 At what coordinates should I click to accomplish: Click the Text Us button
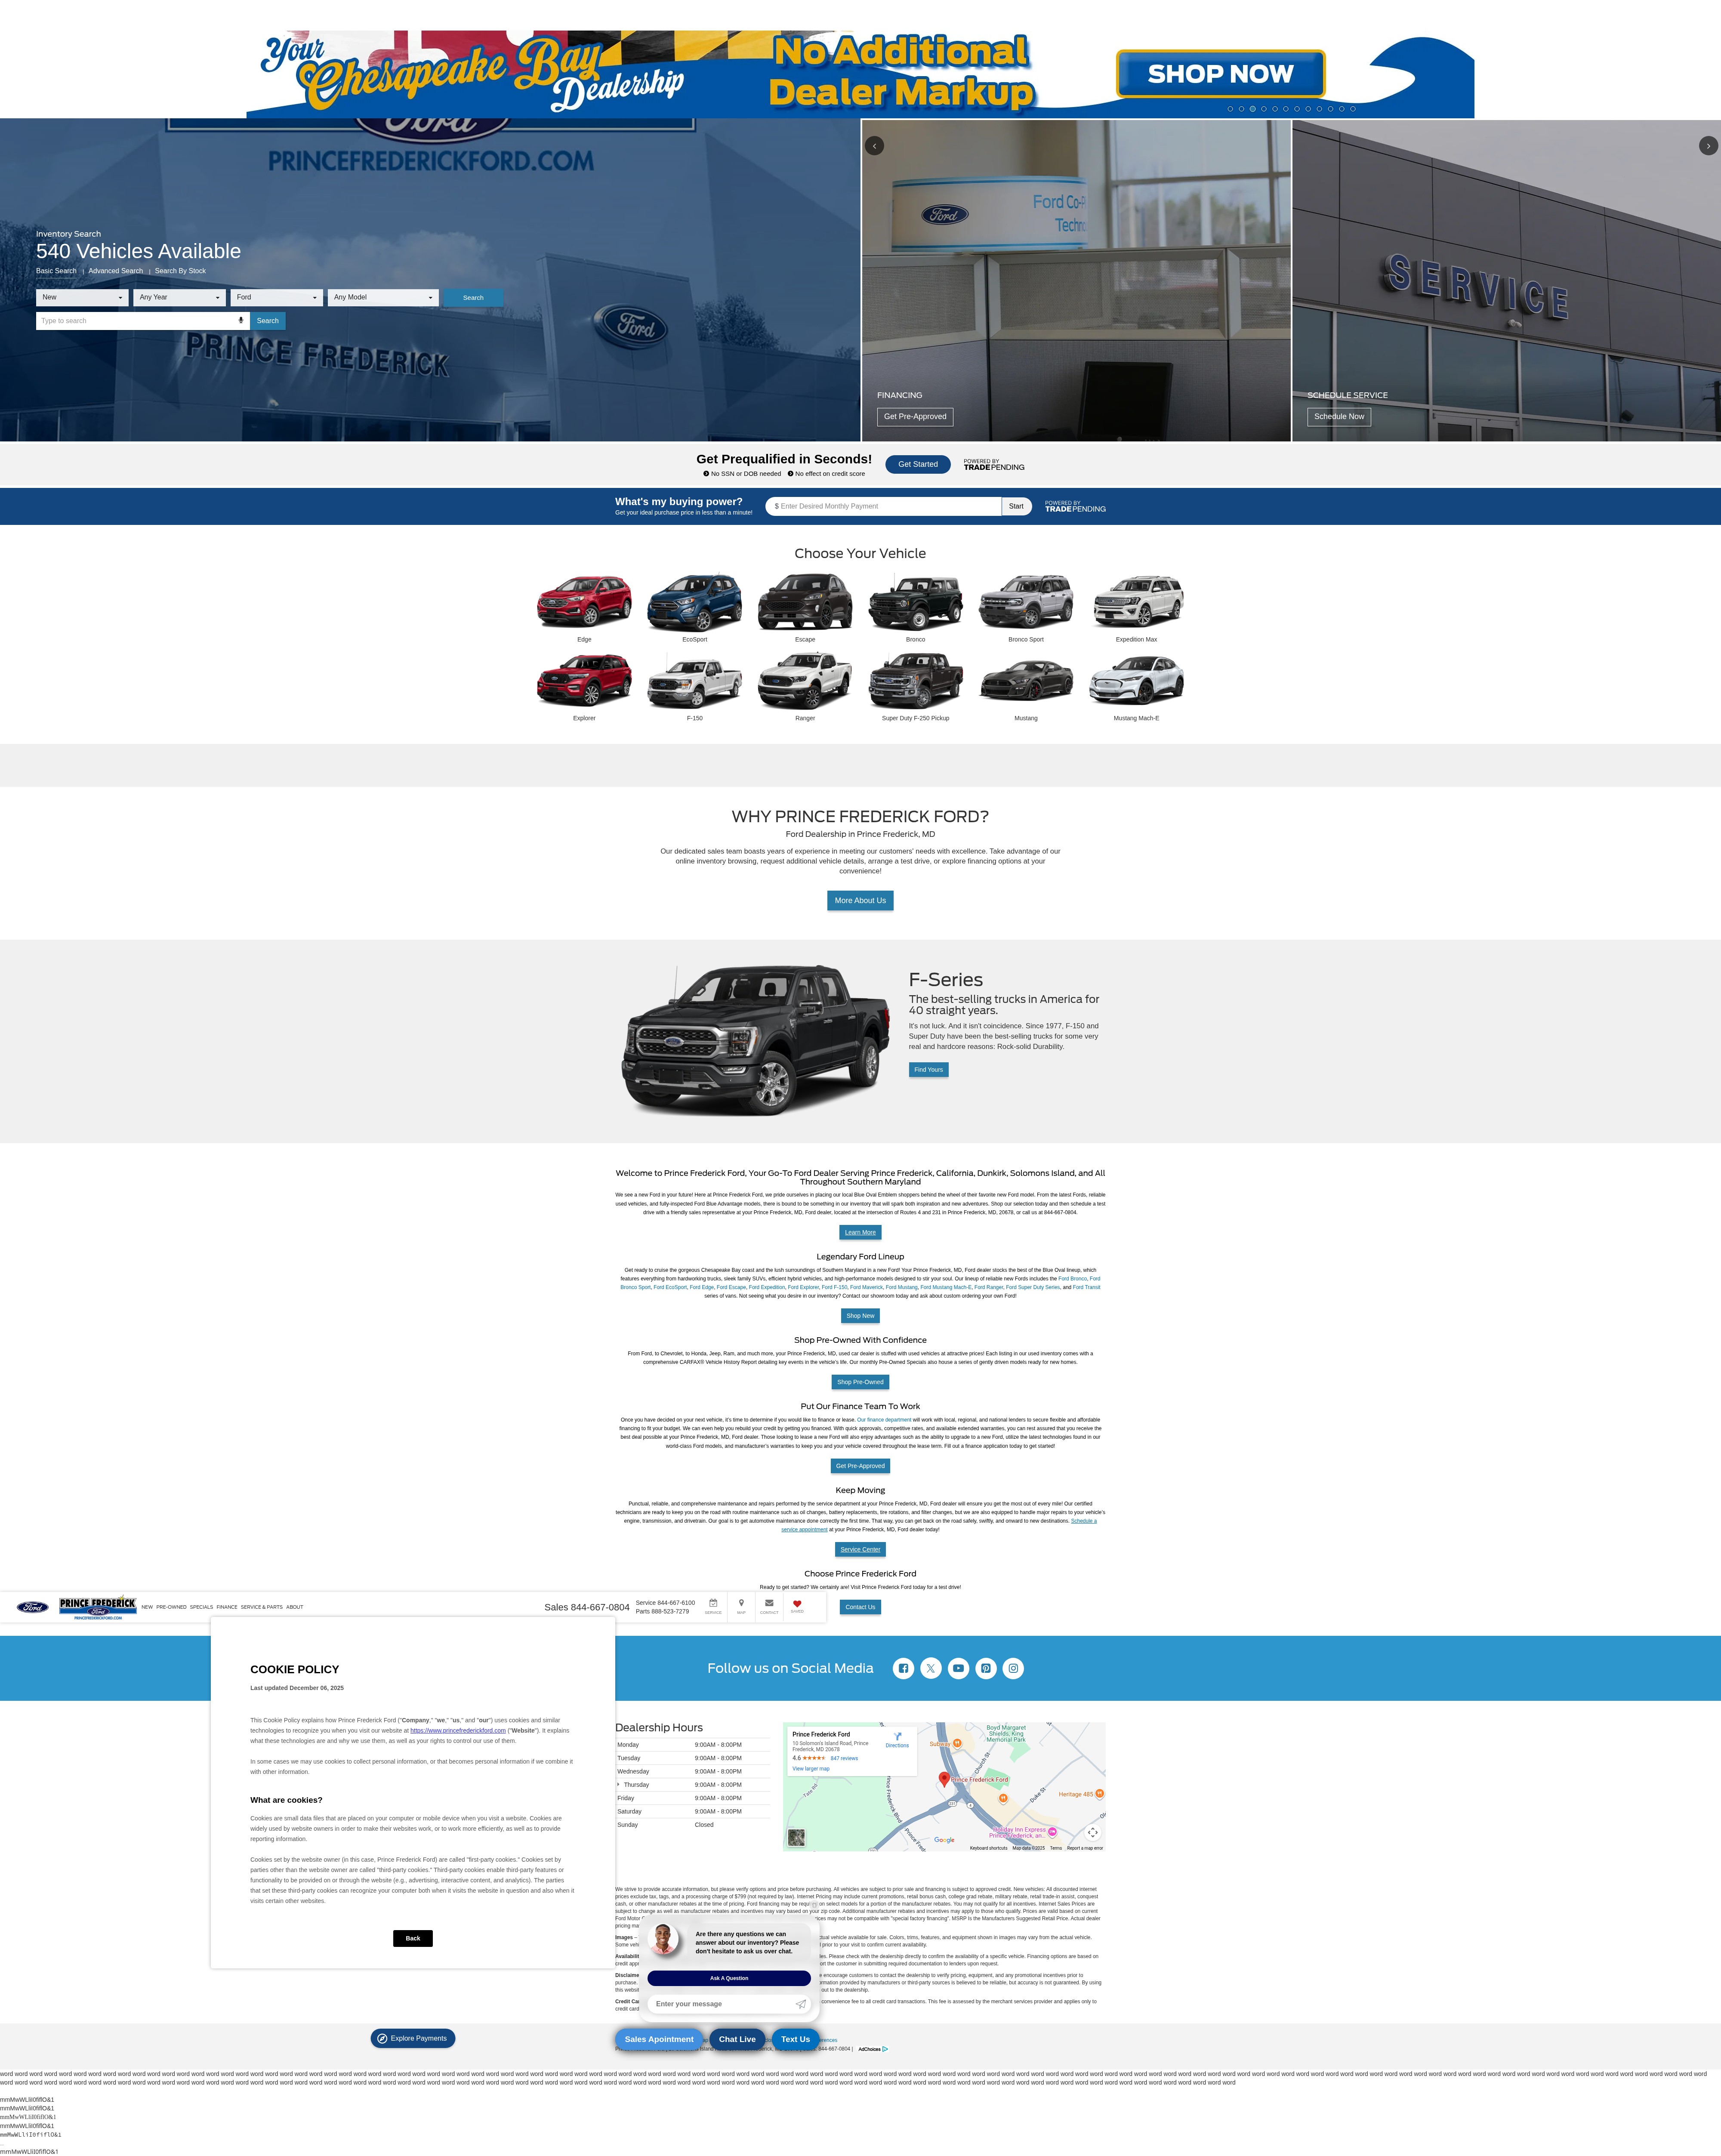coord(796,2039)
